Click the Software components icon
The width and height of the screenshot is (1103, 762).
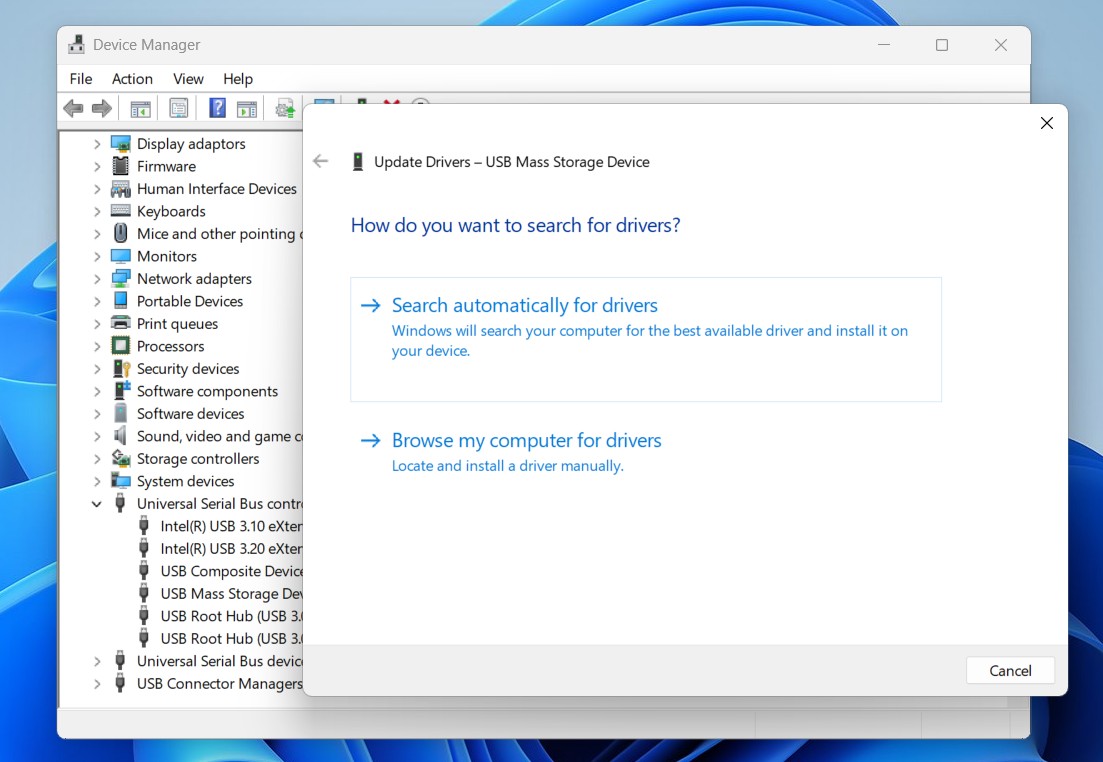point(121,390)
